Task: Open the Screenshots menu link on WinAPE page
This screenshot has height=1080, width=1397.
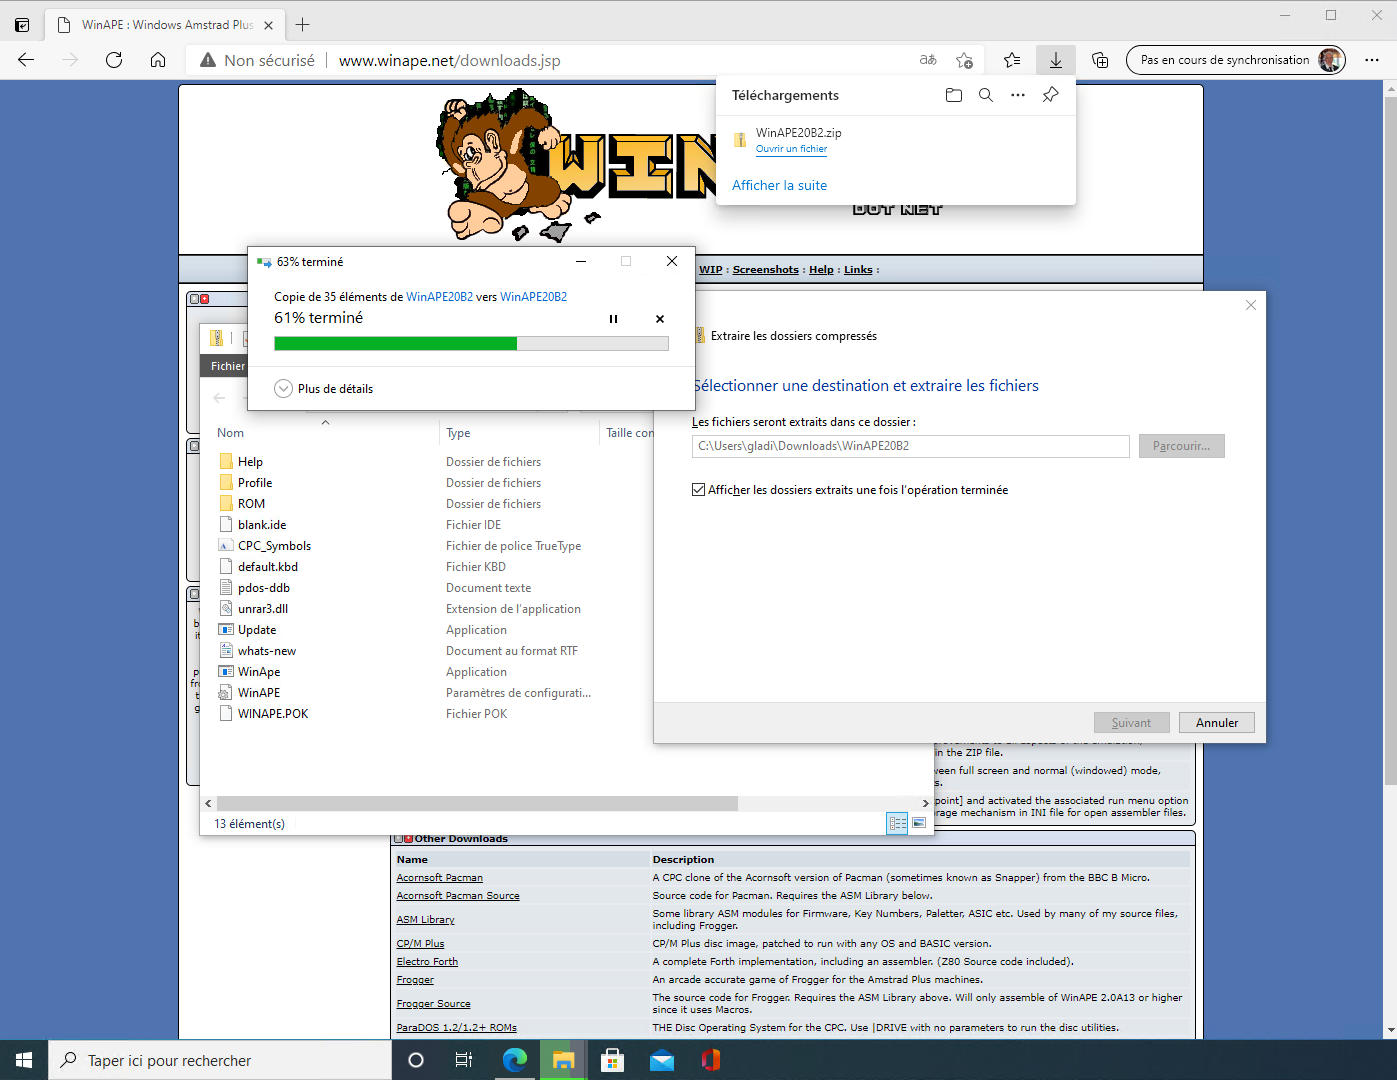Action: click(x=765, y=270)
